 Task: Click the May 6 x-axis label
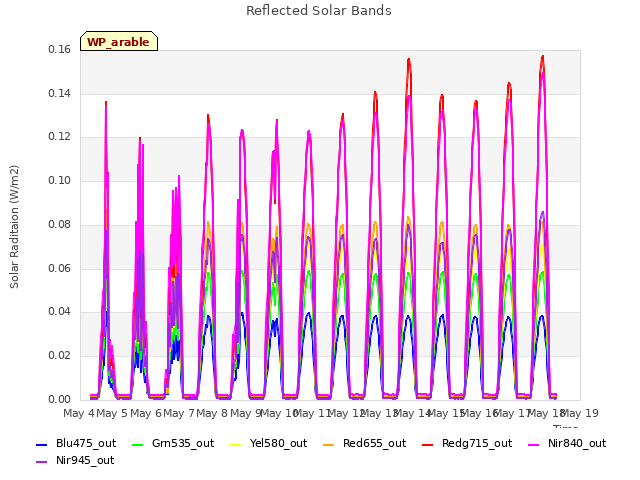pos(146,413)
